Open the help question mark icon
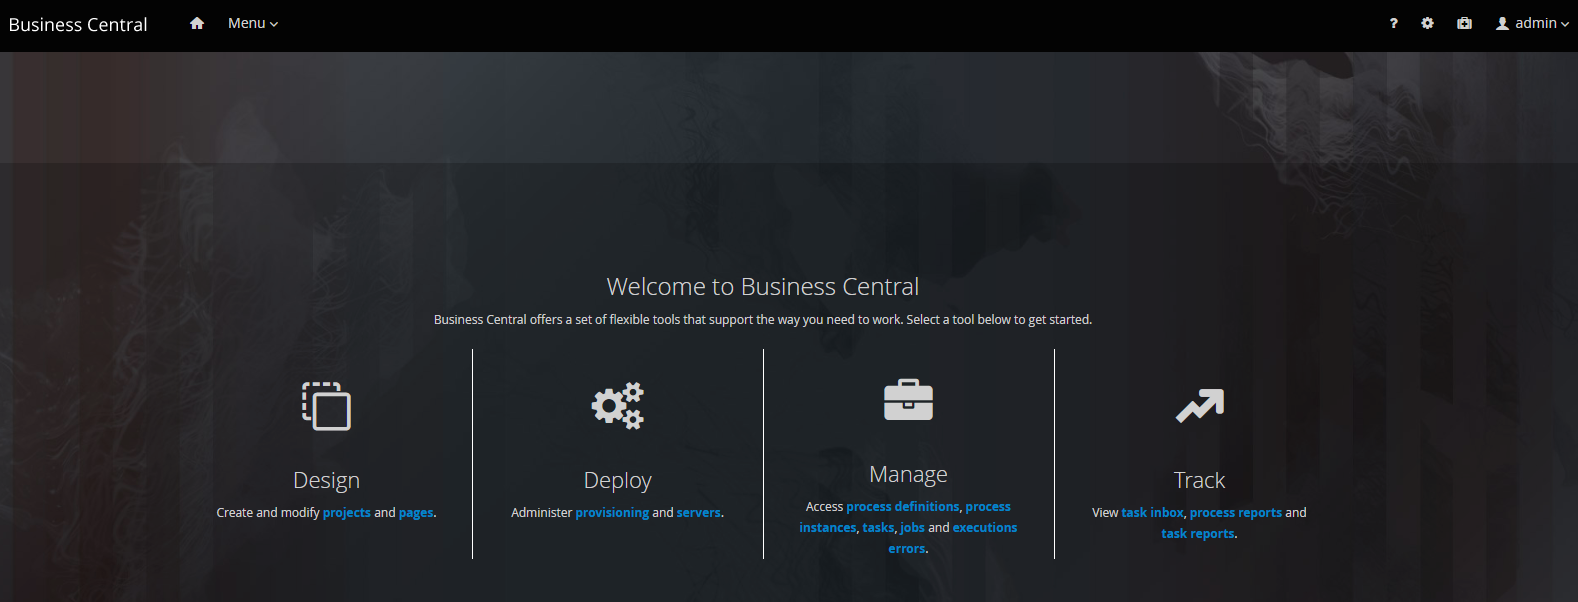This screenshot has width=1578, height=602. point(1393,23)
